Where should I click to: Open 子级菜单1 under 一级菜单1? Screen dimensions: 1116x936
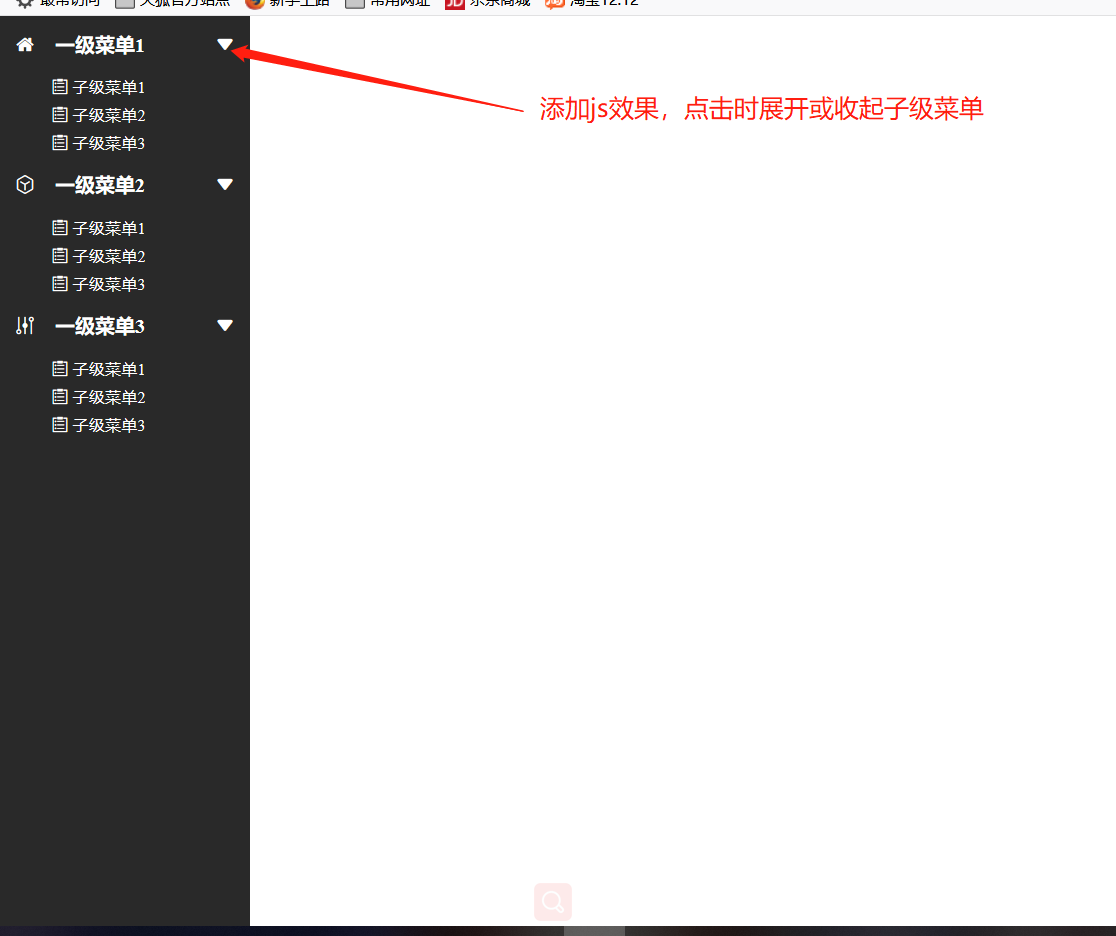pyautogui.click(x=109, y=88)
